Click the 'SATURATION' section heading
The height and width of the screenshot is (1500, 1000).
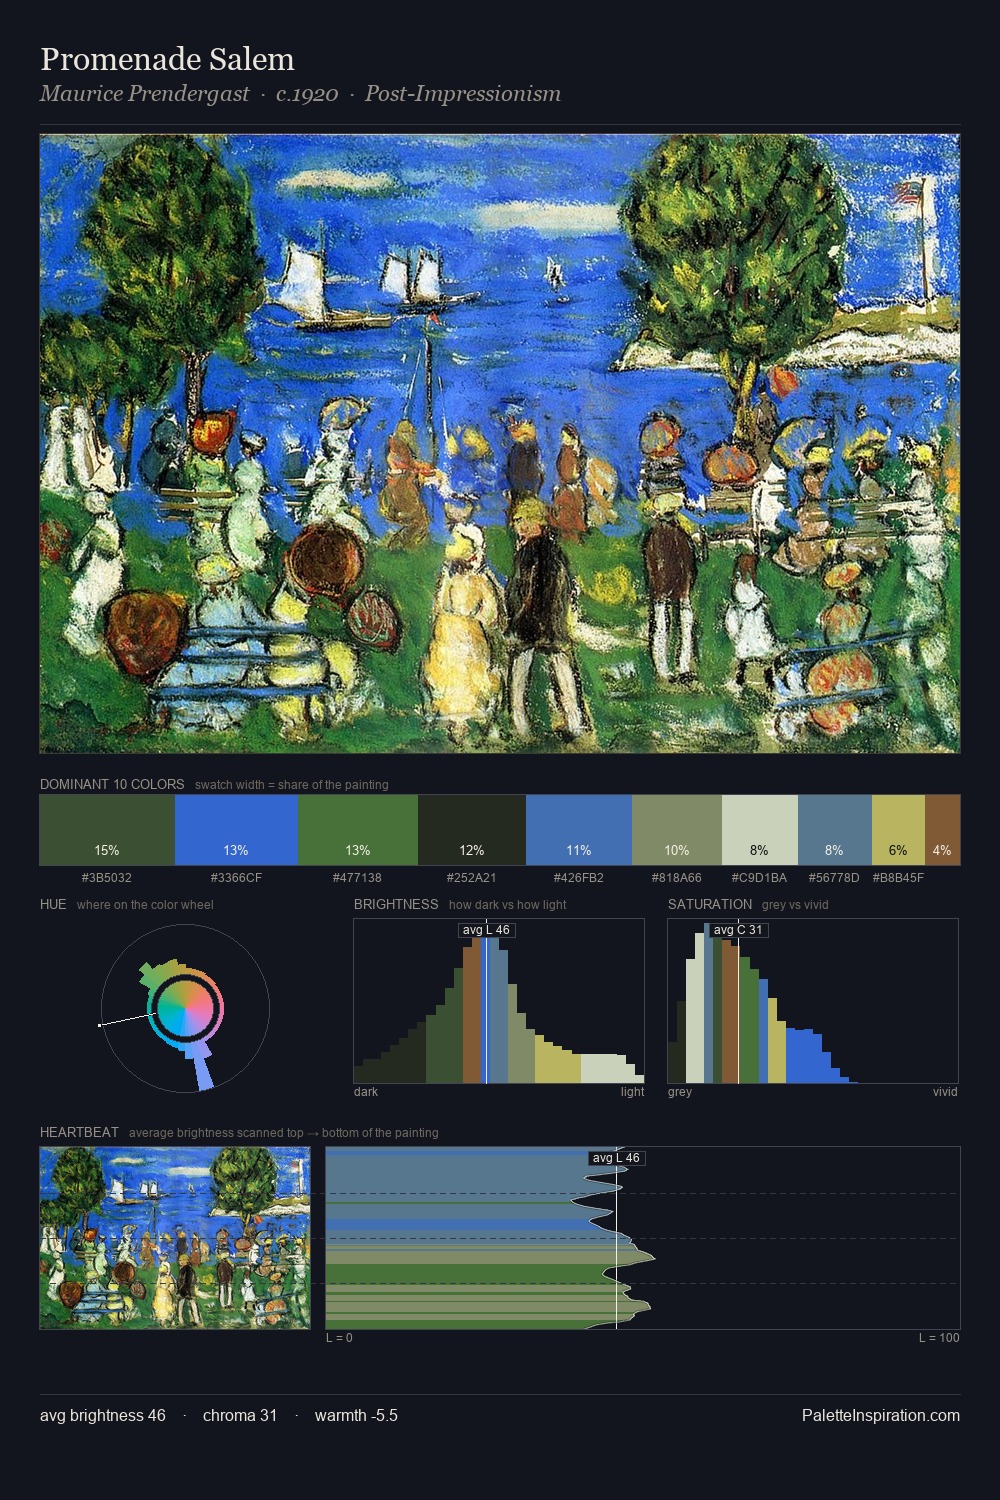[710, 904]
